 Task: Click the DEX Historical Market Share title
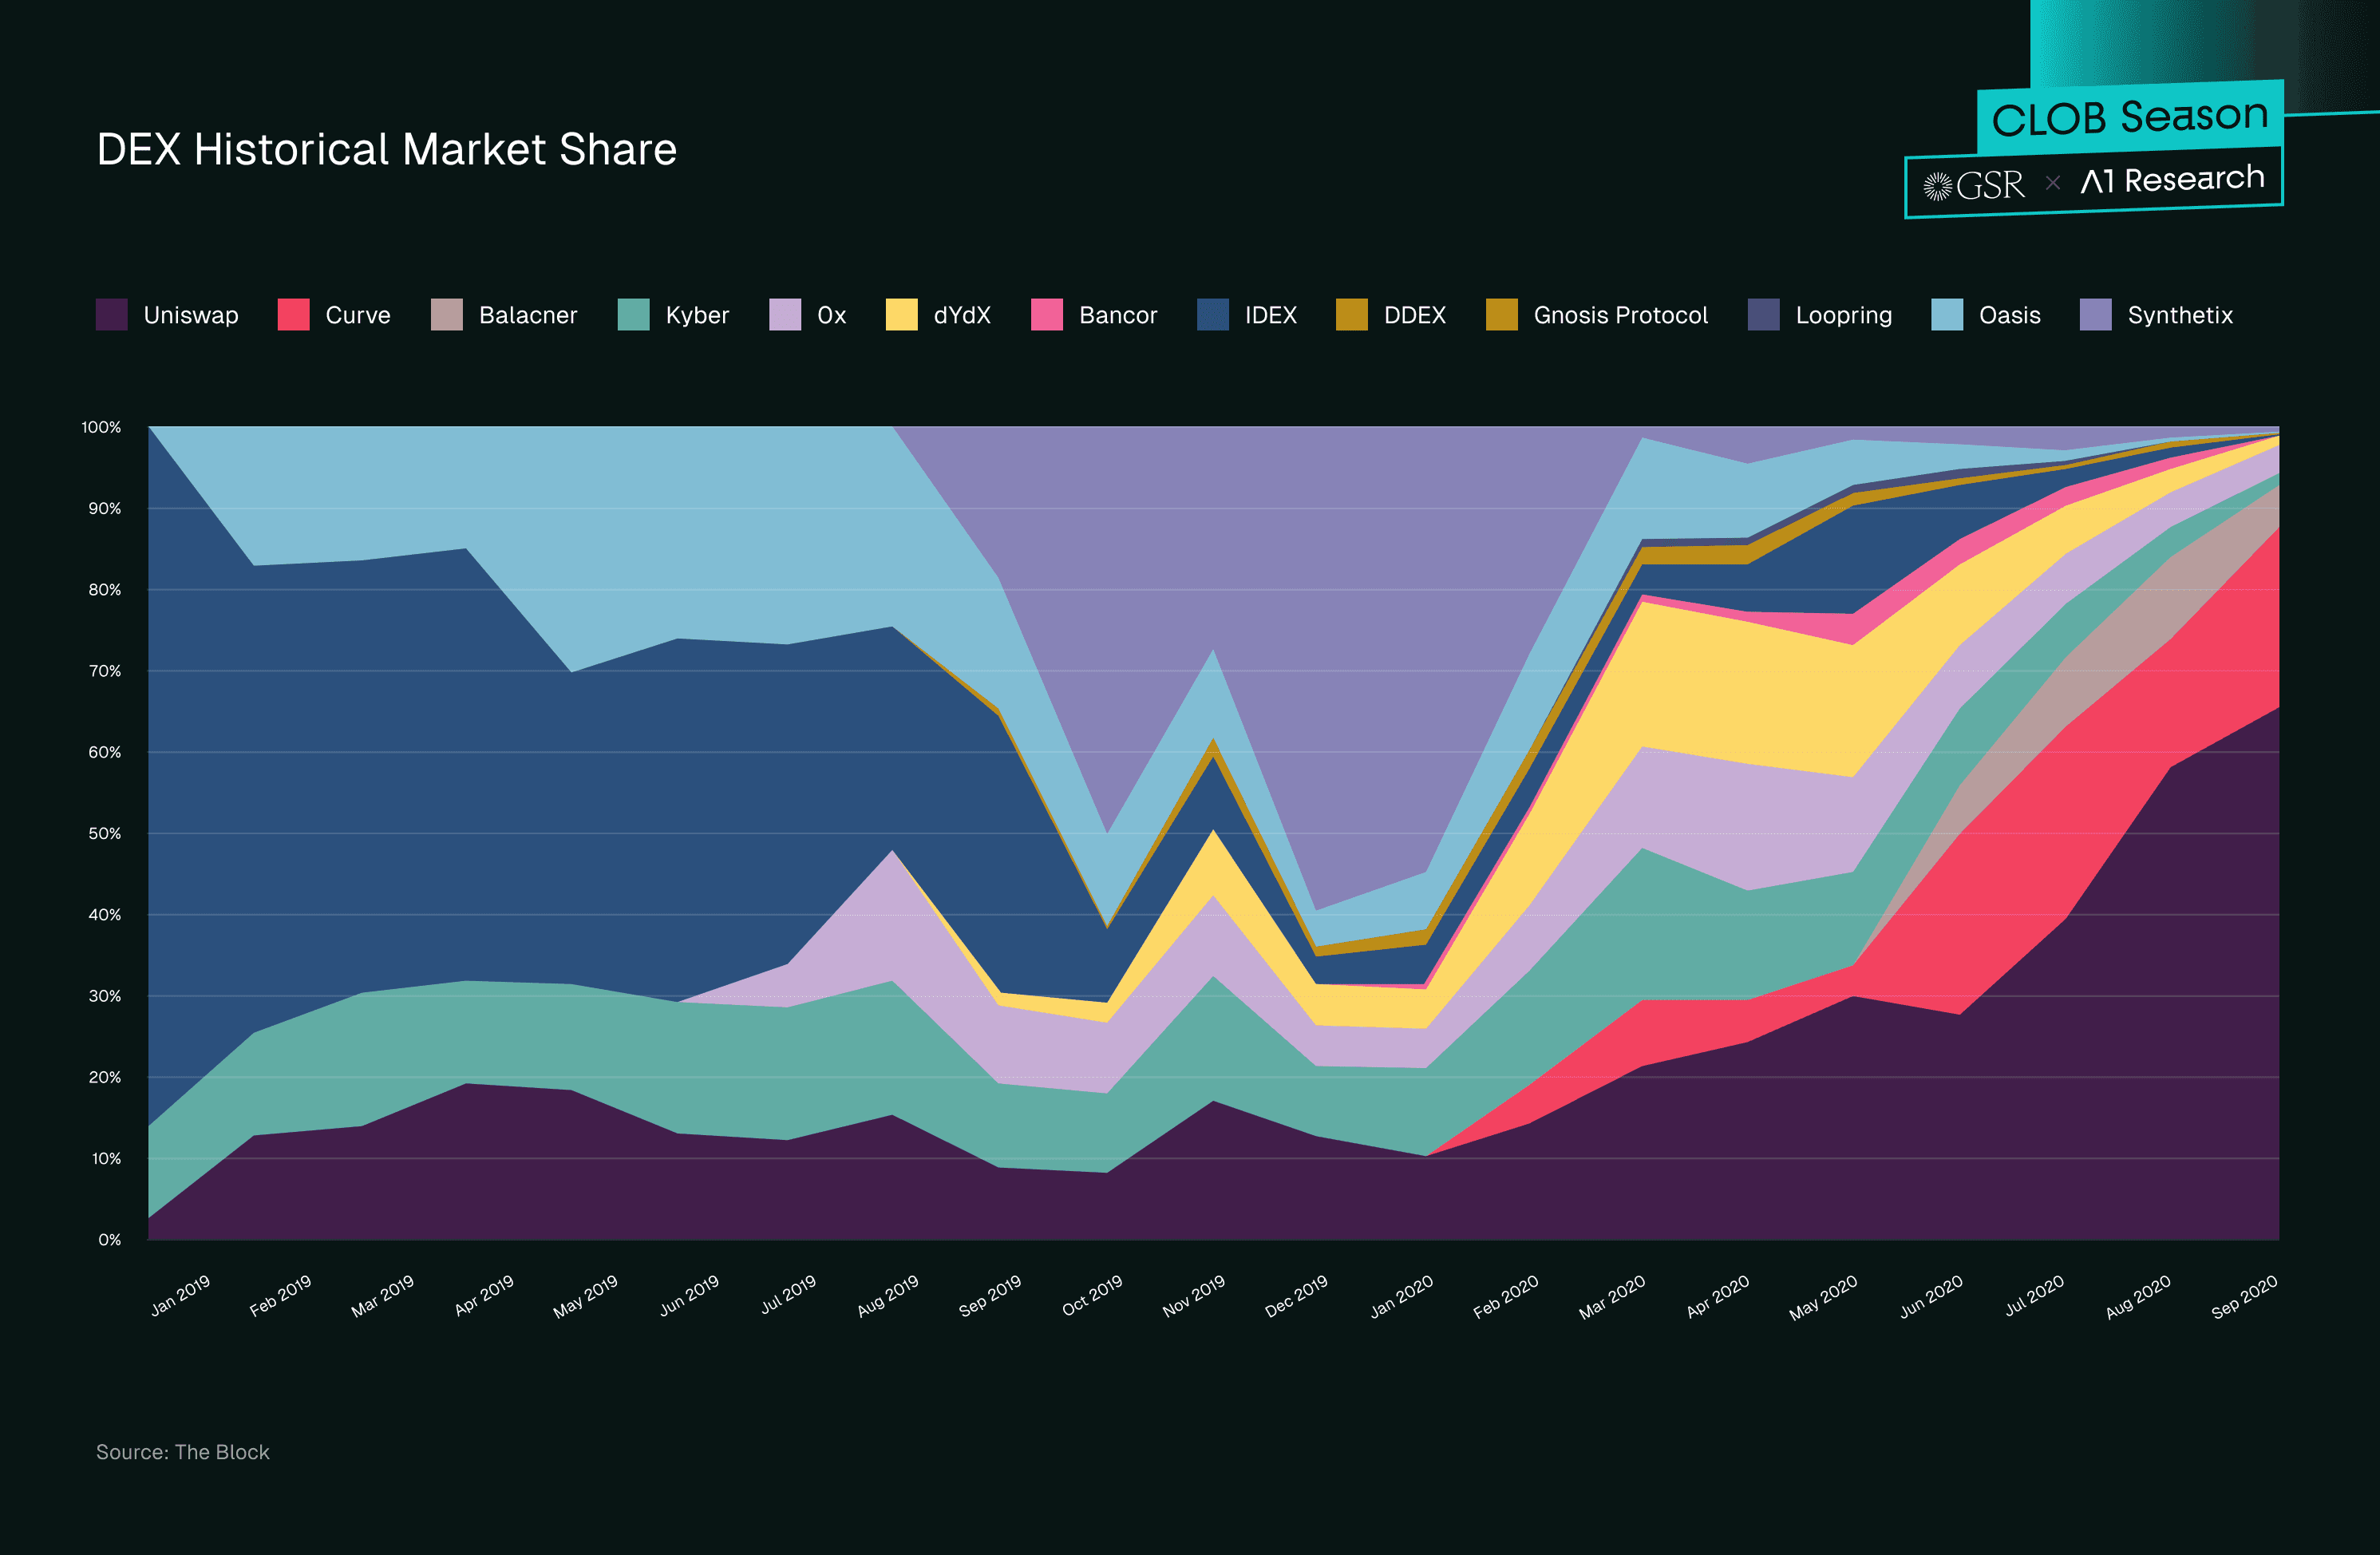(387, 149)
